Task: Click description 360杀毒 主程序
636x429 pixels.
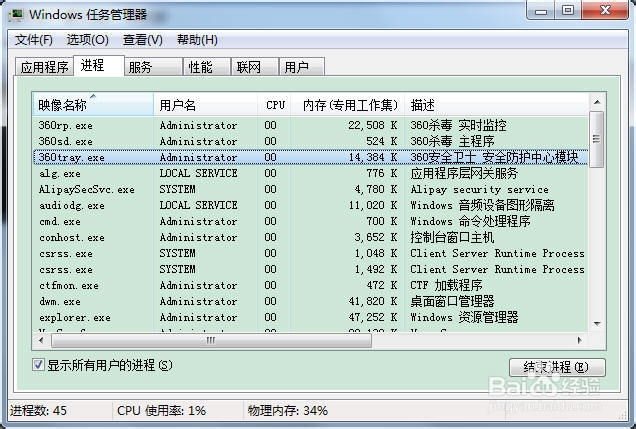Action: point(452,141)
